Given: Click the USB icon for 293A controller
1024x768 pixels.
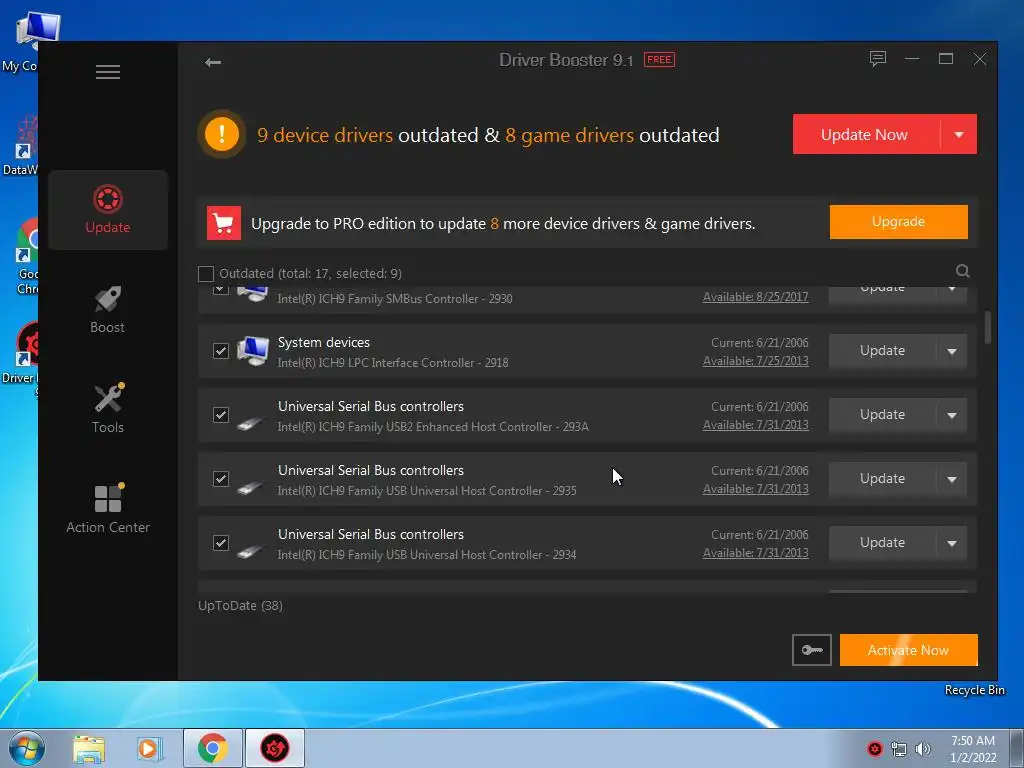Looking at the screenshot, I should 250,423.
